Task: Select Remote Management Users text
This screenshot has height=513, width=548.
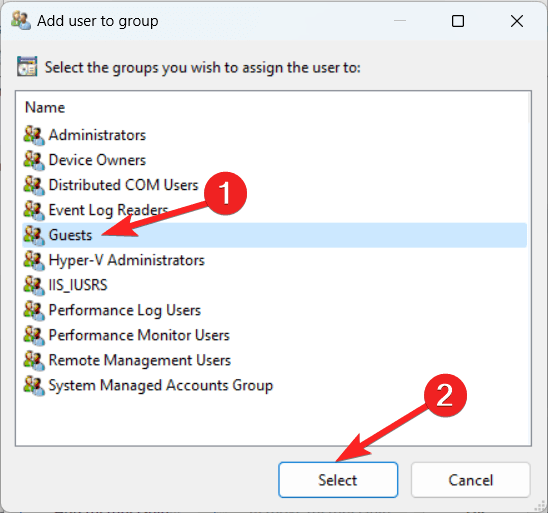Action: pyautogui.click(x=140, y=361)
